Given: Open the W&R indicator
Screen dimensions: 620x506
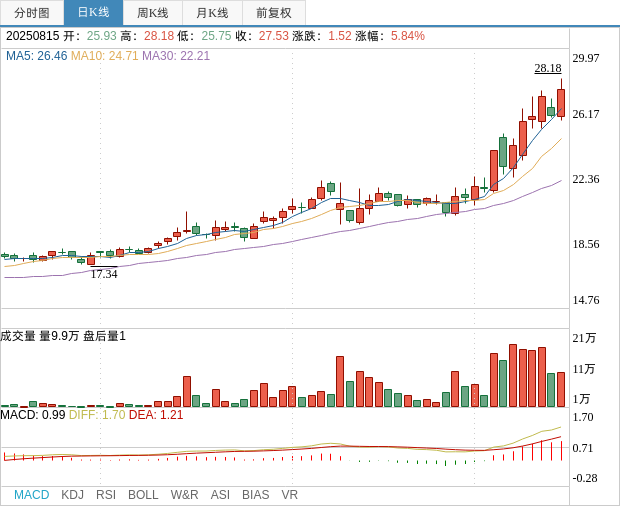Looking at the screenshot, I should (x=184, y=495).
